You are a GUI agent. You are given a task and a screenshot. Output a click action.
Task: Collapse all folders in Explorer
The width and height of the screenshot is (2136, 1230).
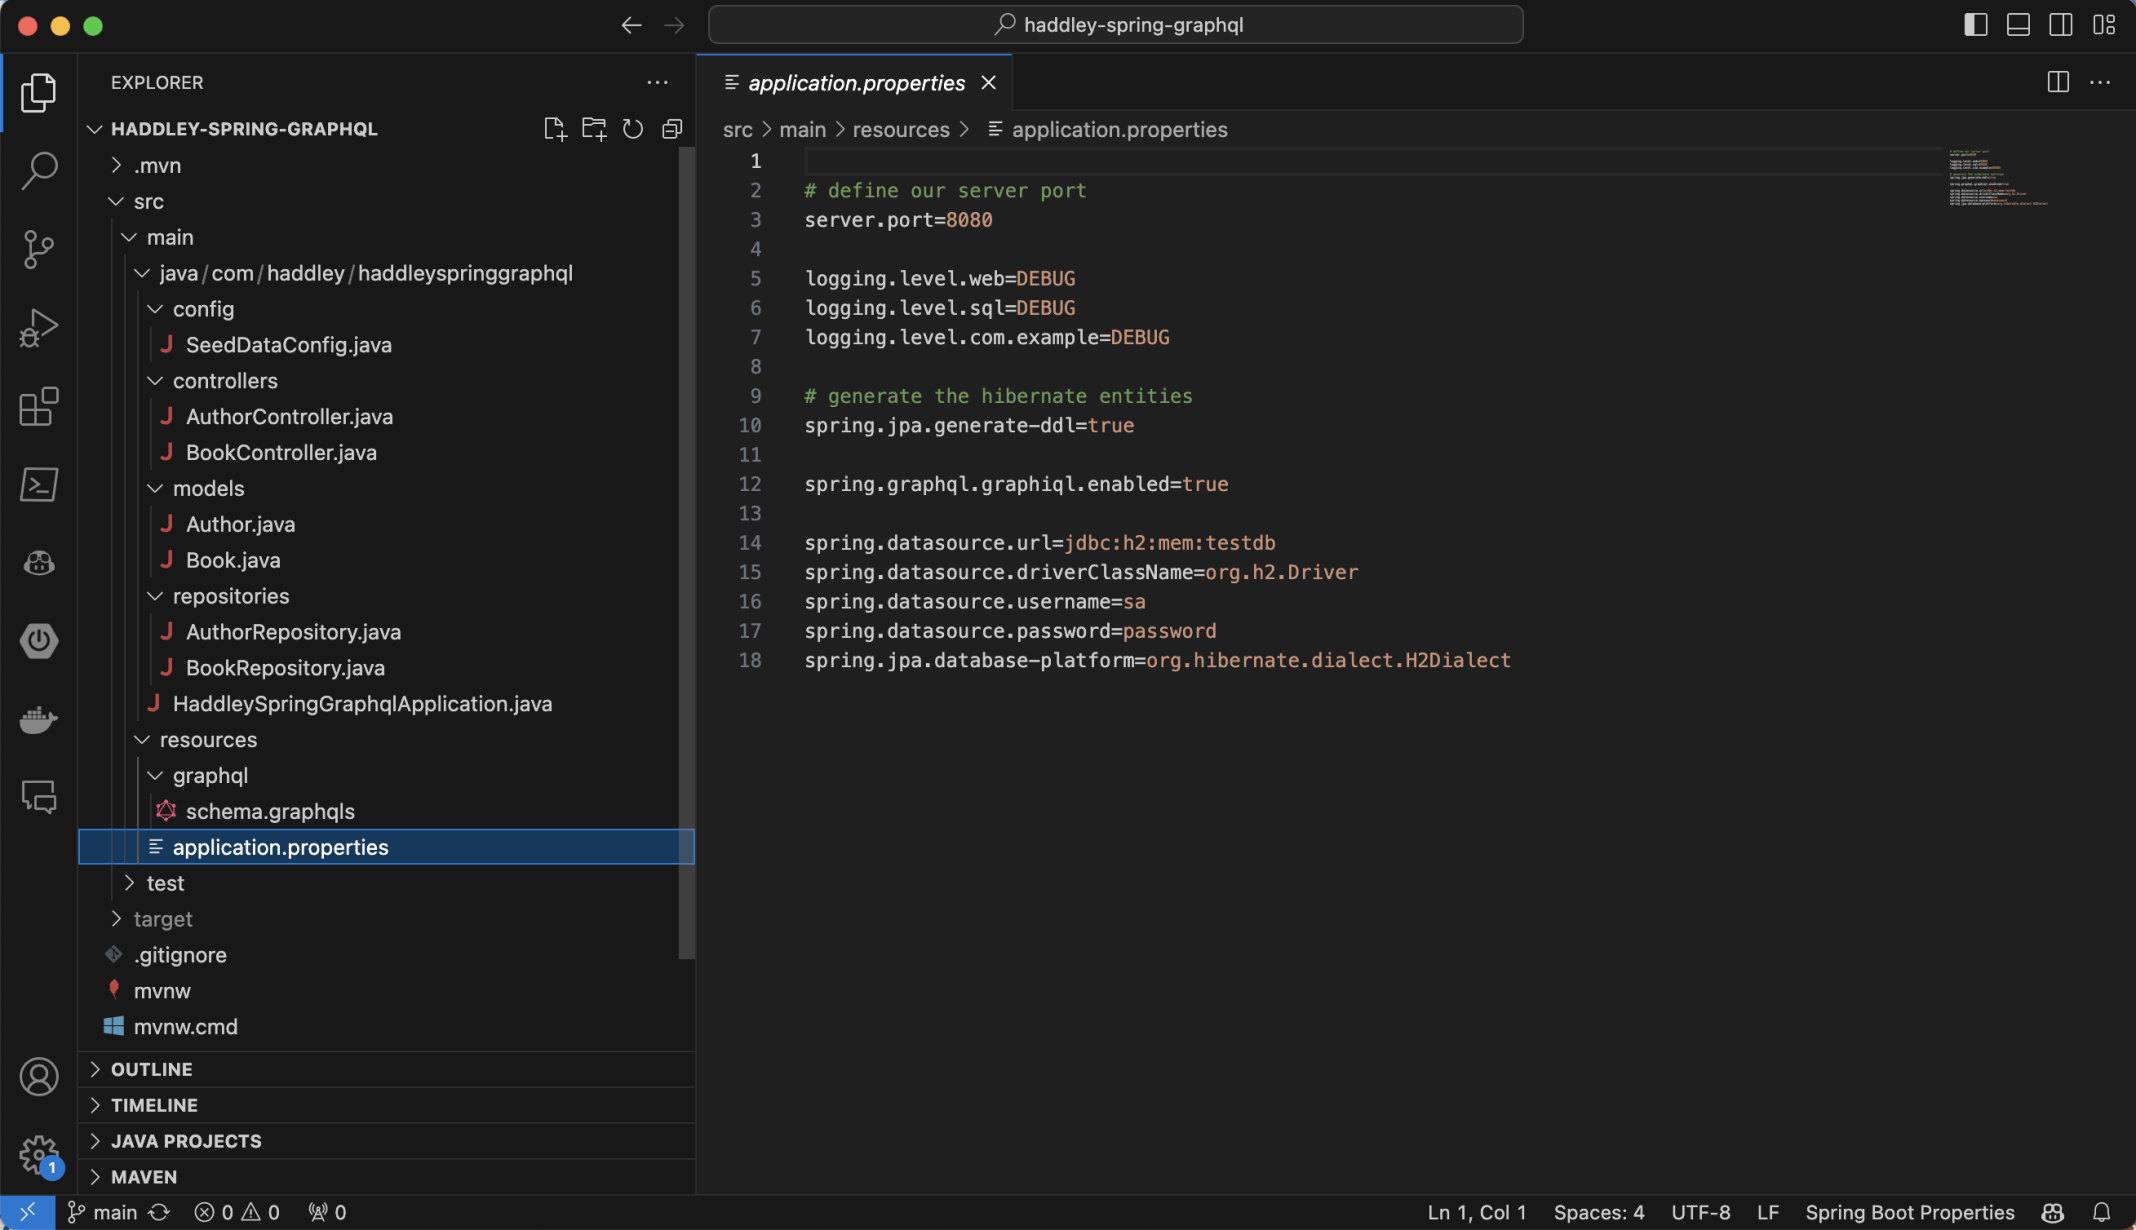(672, 129)
